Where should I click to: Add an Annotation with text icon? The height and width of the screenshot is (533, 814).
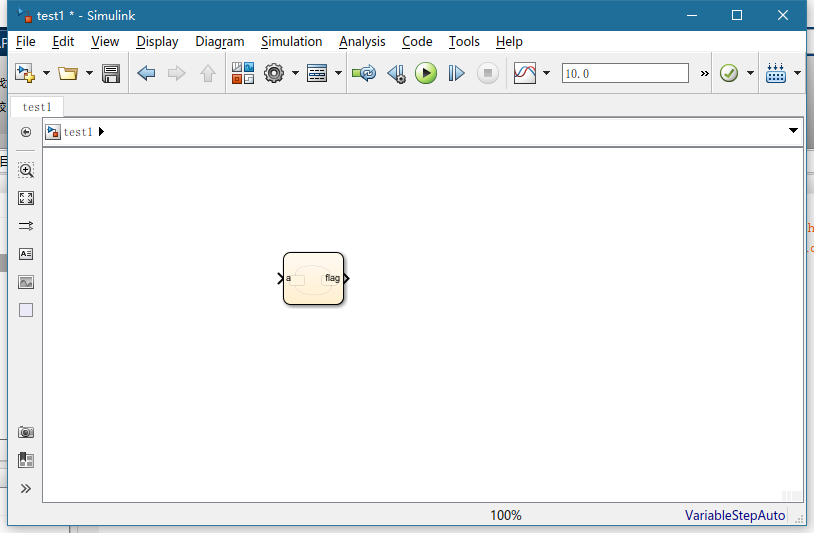[x=25, y=254]
